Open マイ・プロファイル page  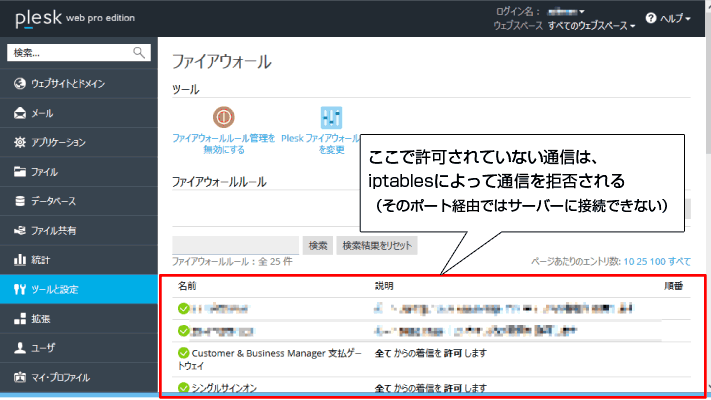point(79,377)
